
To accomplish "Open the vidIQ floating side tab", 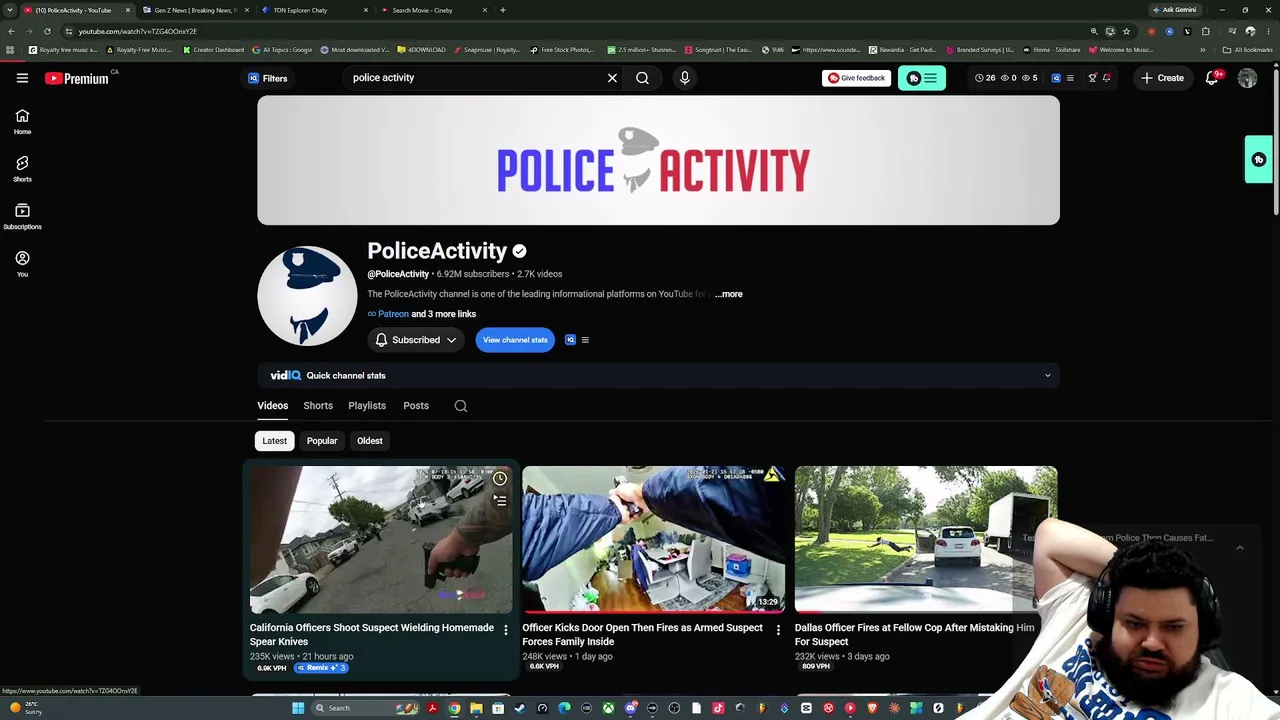I will 1259,160.
